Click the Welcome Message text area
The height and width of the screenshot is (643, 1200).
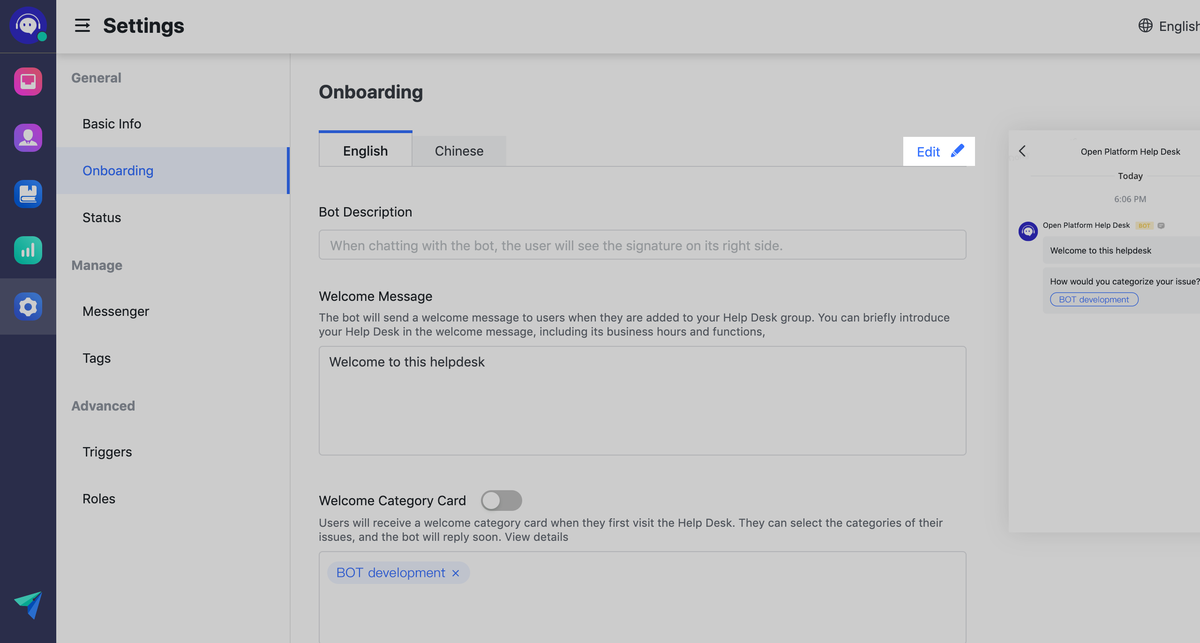(642, 400)
